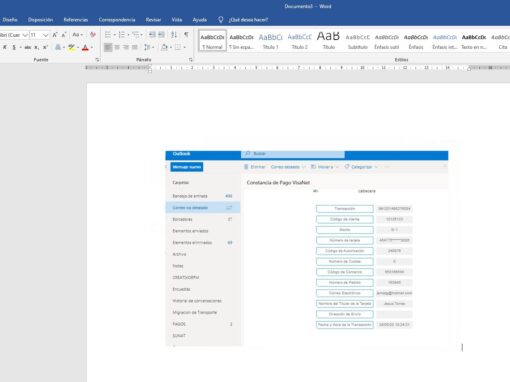The width and height of the screenshot is (510, 382).
Task: Apply the Texto en negrita style
Action: [474, 41]
